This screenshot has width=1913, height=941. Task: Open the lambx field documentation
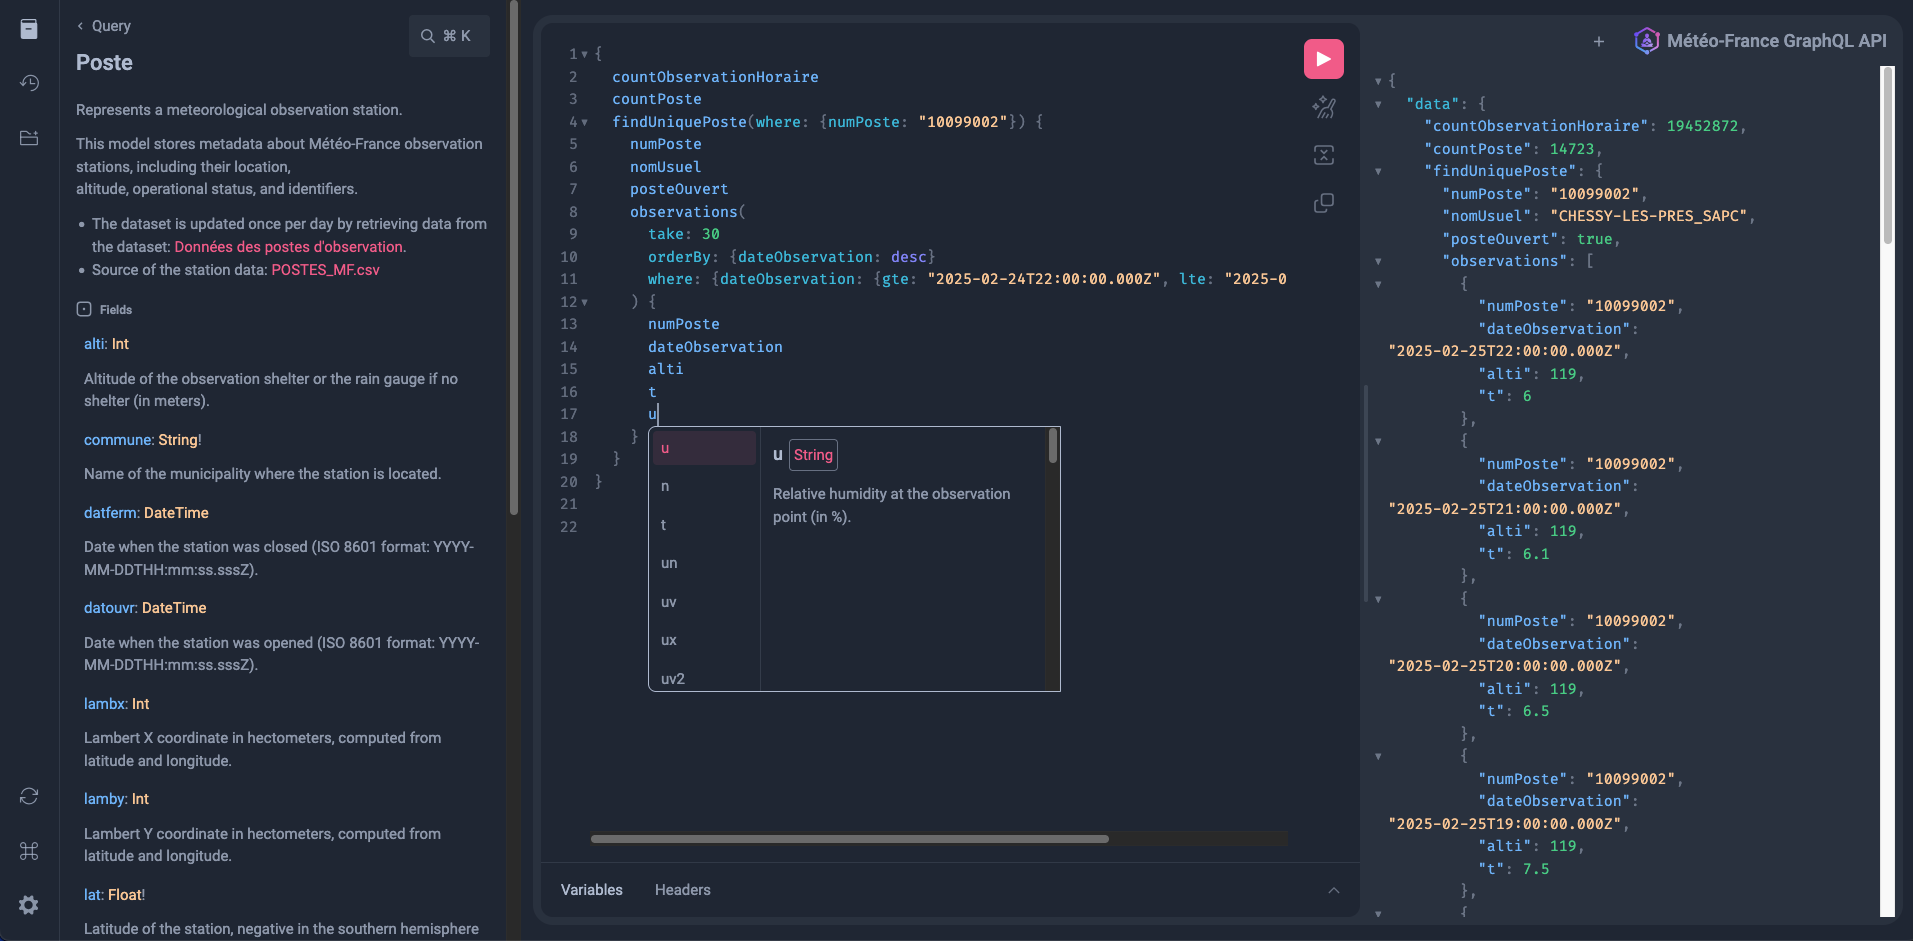coord(105,704)
